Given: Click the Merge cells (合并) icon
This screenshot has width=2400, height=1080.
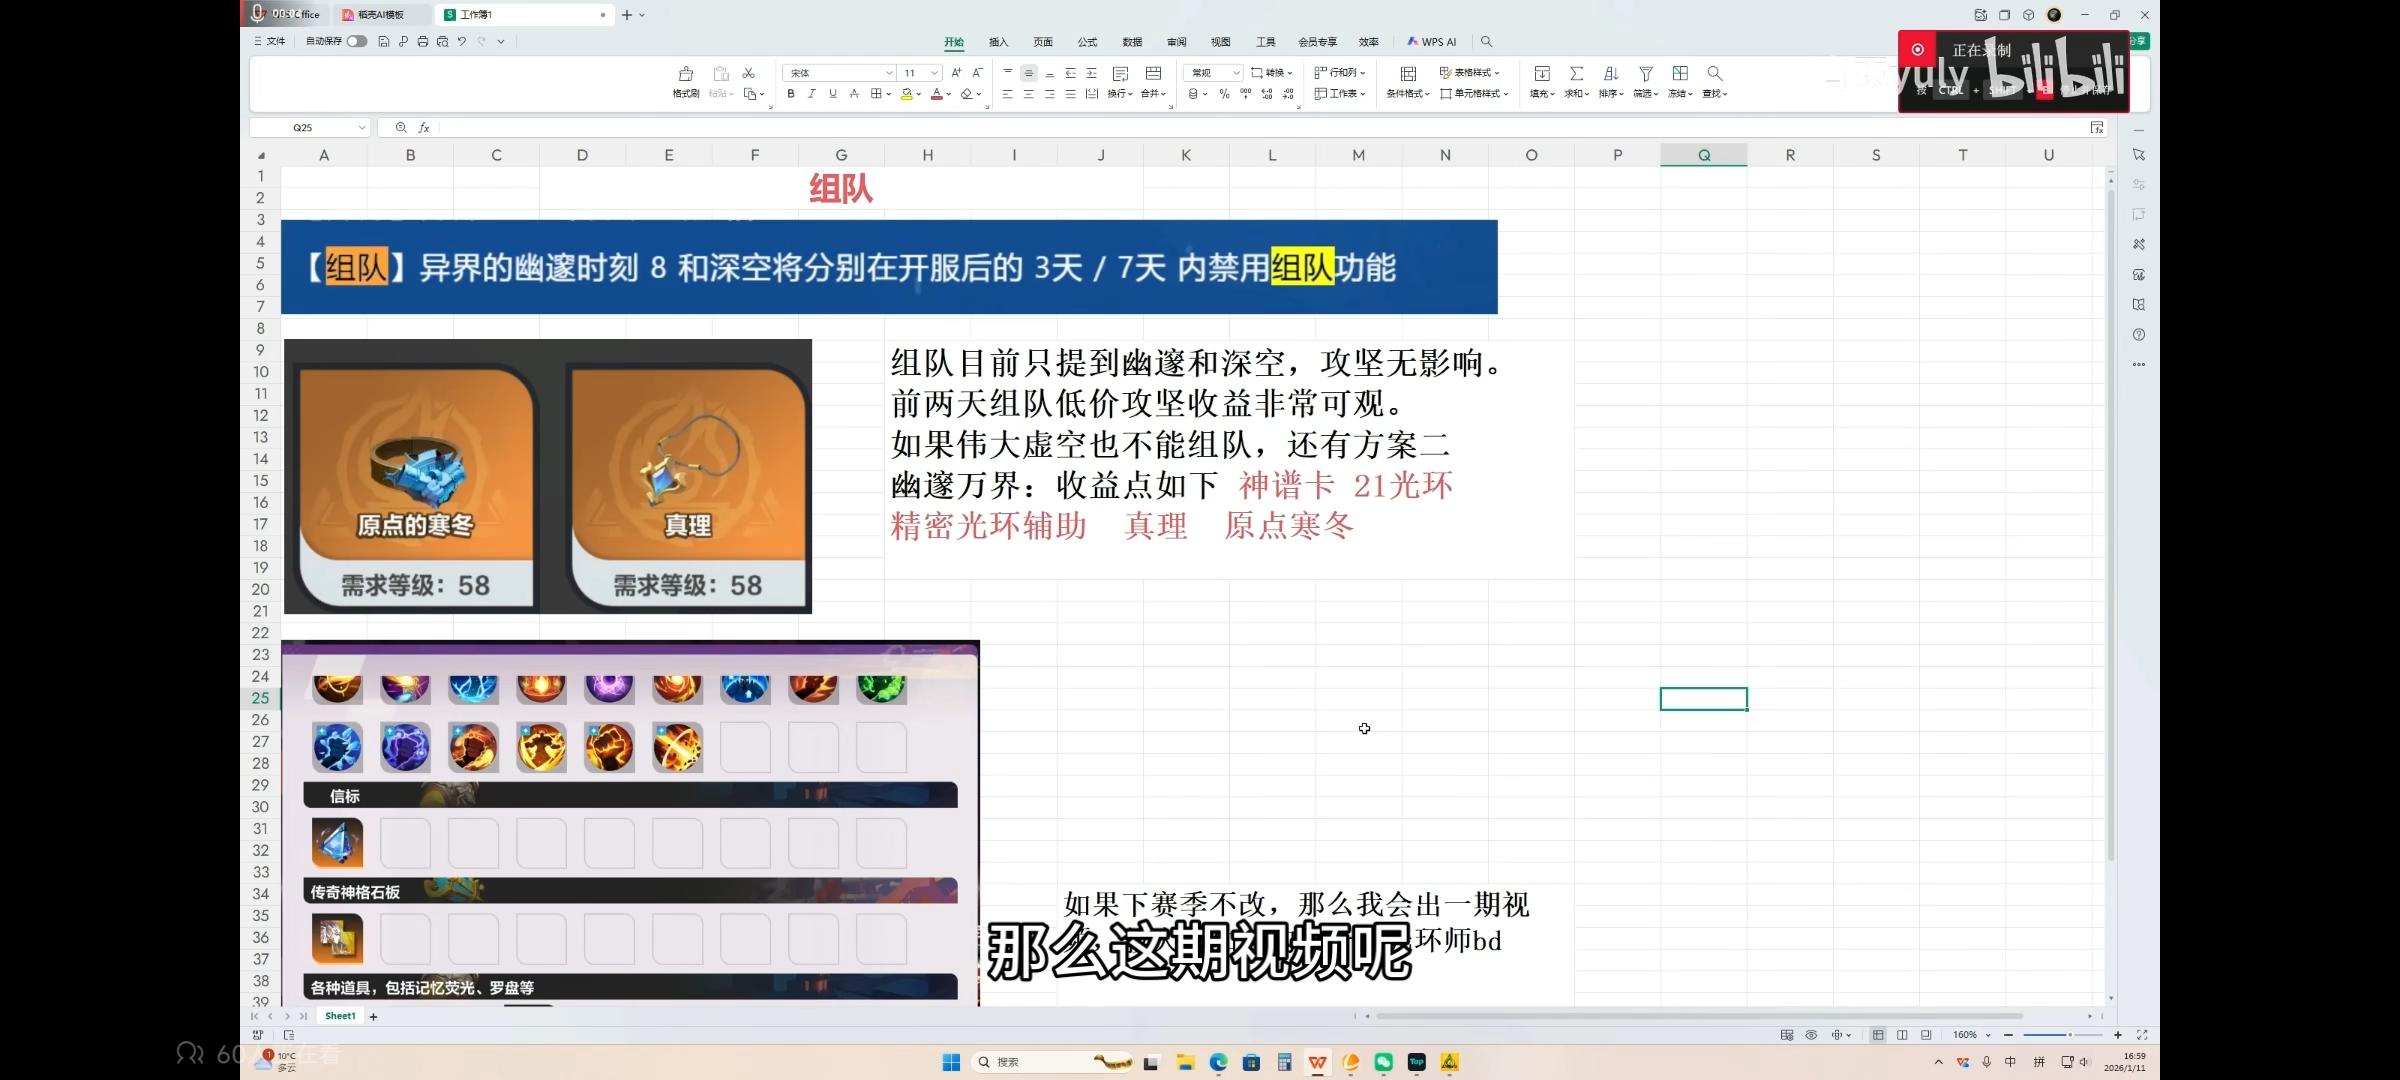Looking at the screenshot, I should pyautogui.click(x=1153, y=74).
